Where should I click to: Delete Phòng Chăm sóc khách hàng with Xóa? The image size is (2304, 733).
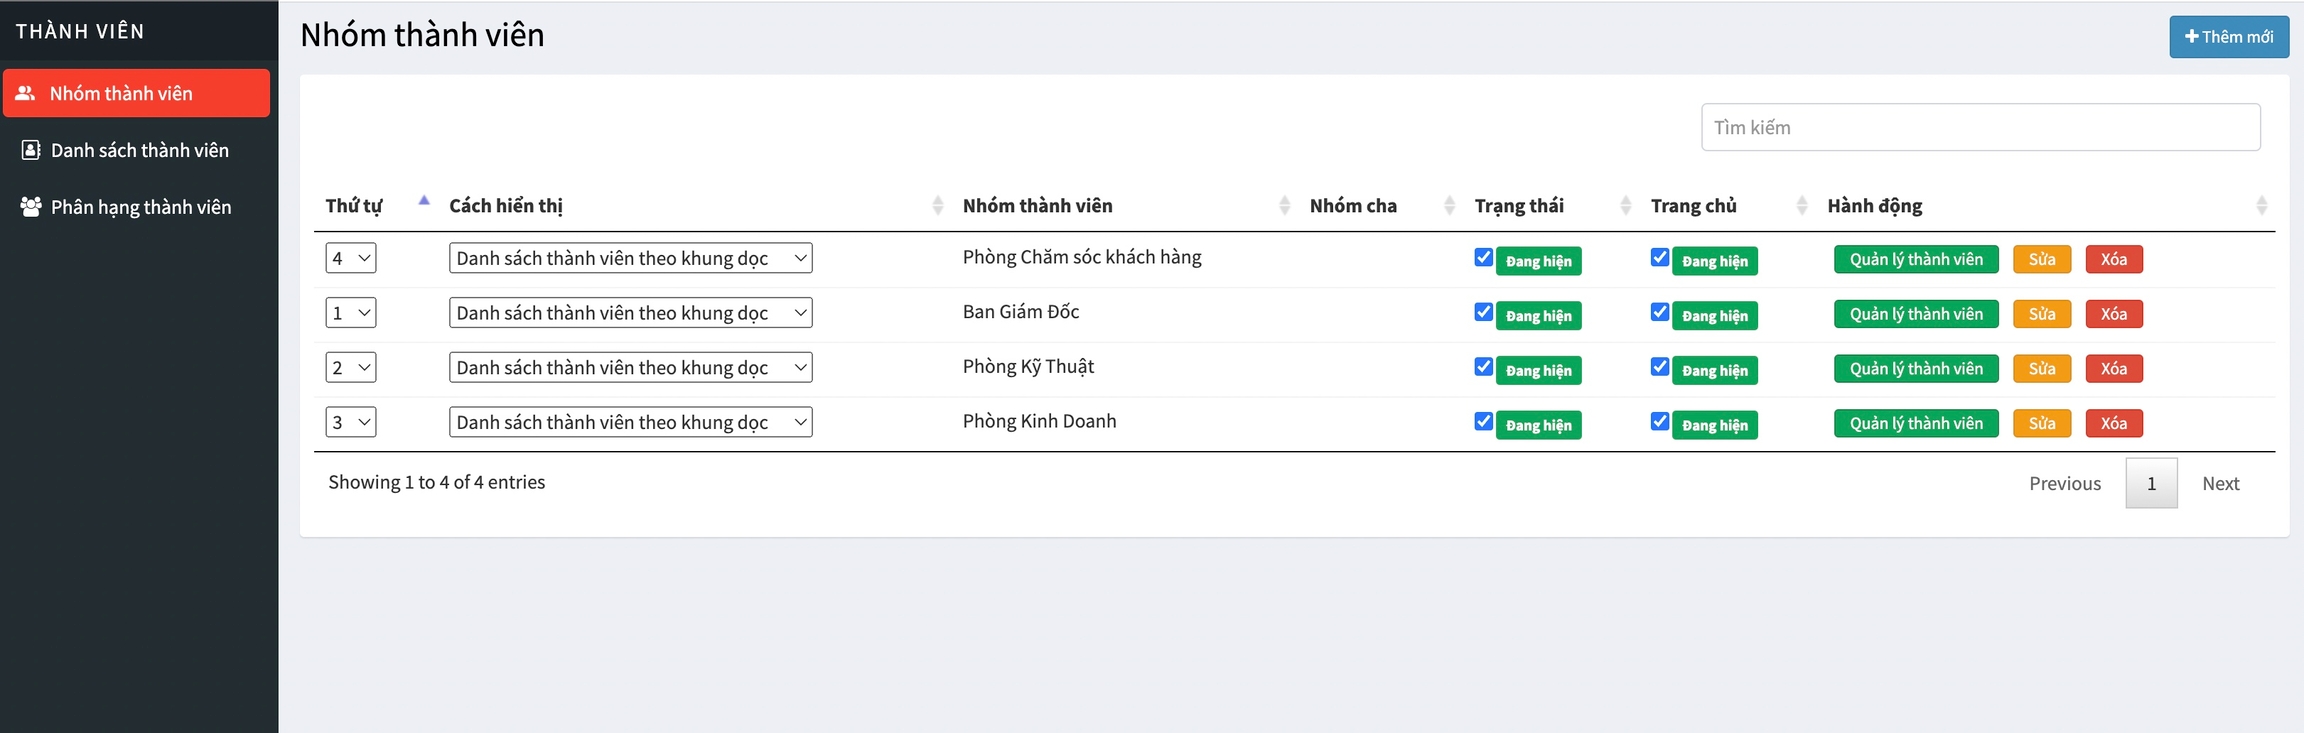pos(2113,259)
